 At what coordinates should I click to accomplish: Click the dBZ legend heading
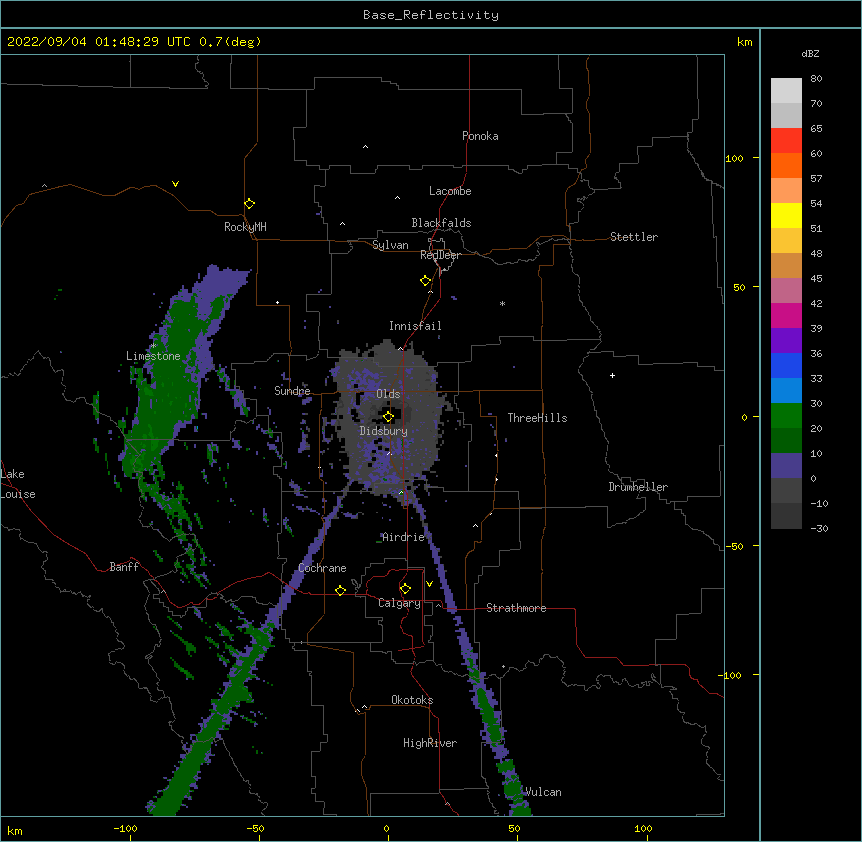pos(810,54)
